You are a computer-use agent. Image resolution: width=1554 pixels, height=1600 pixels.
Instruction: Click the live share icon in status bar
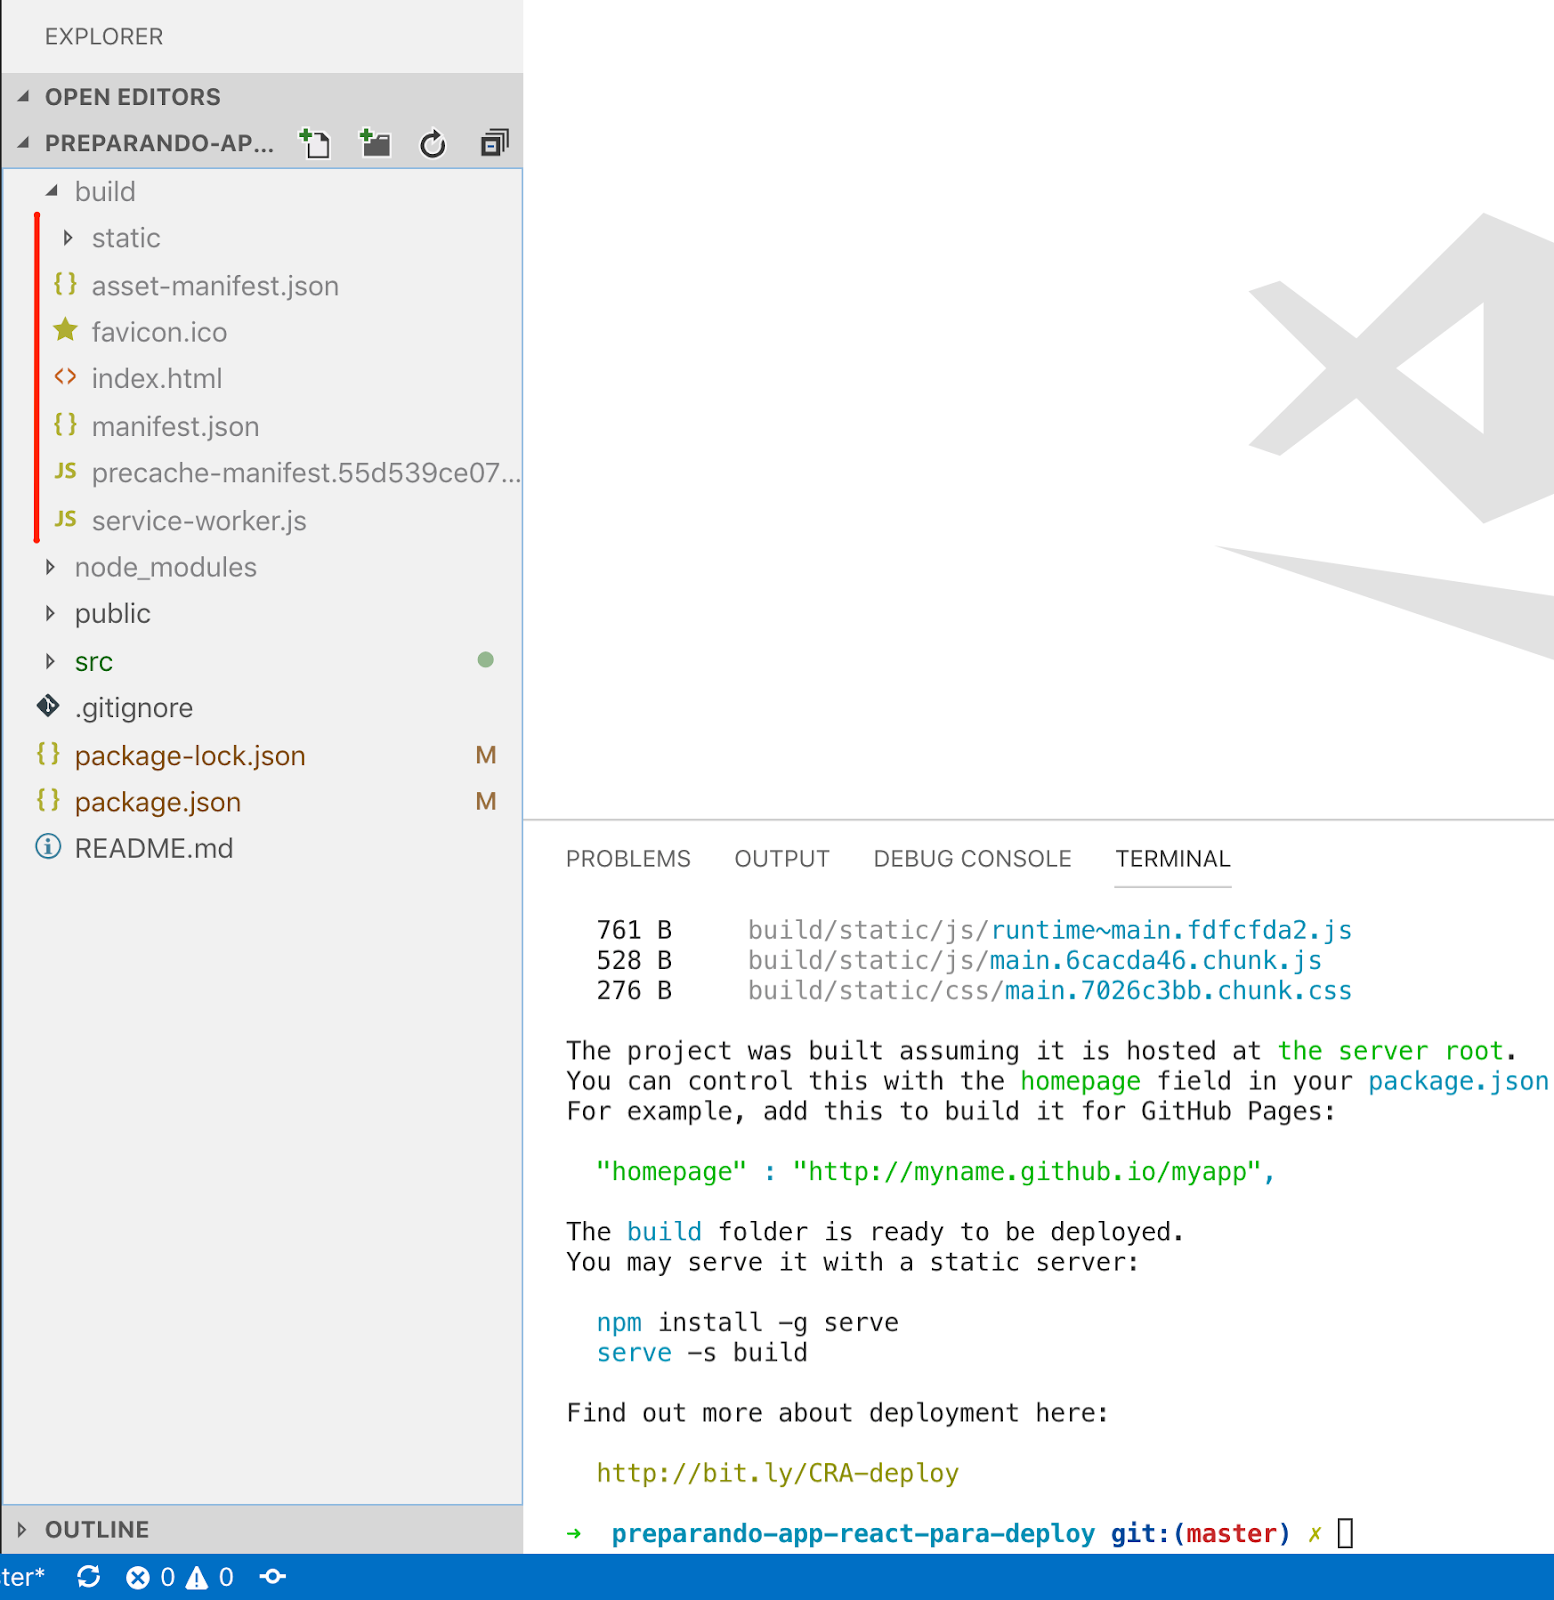tap(273, 1577)
